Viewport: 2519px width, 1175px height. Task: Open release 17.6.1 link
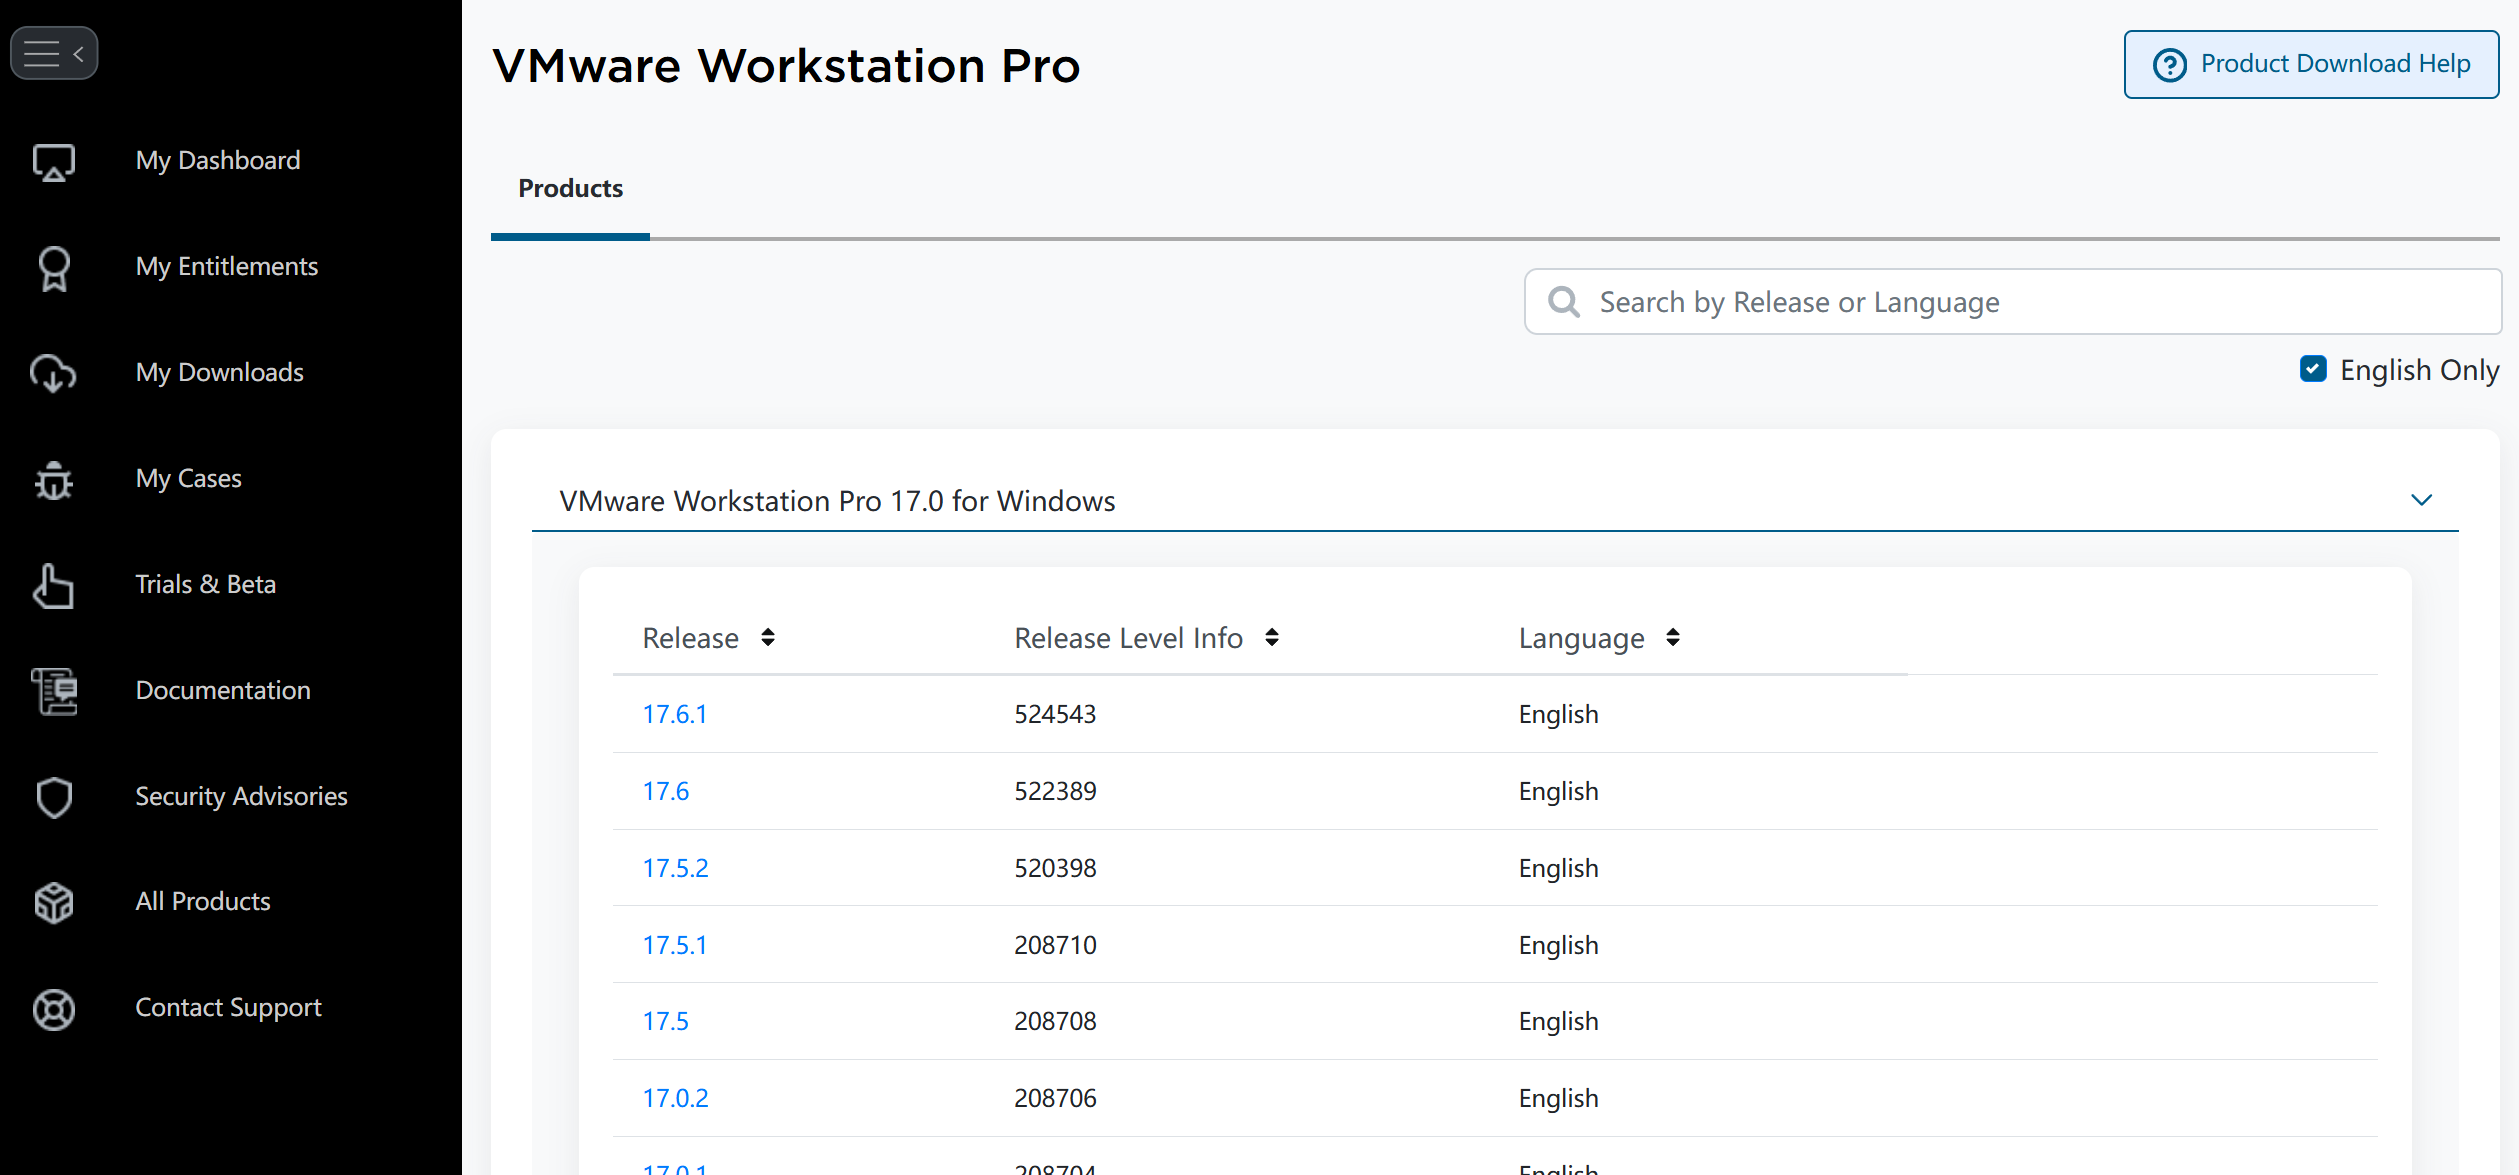click(675, 714)
